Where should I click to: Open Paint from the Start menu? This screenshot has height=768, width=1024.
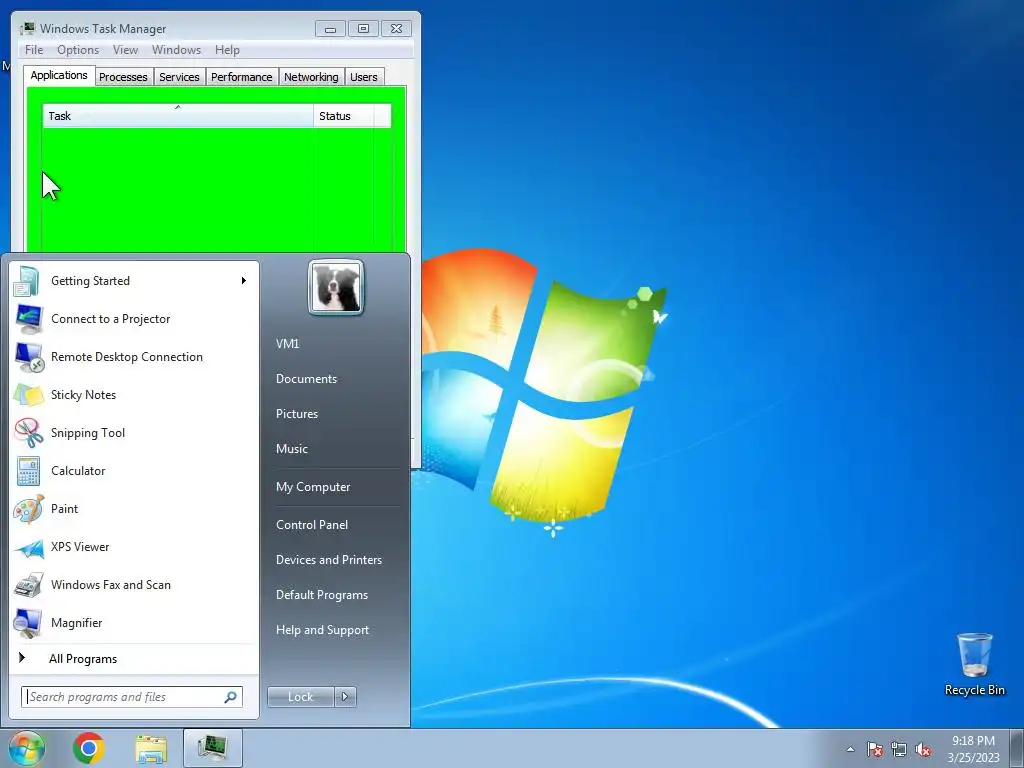click(133, 509)
